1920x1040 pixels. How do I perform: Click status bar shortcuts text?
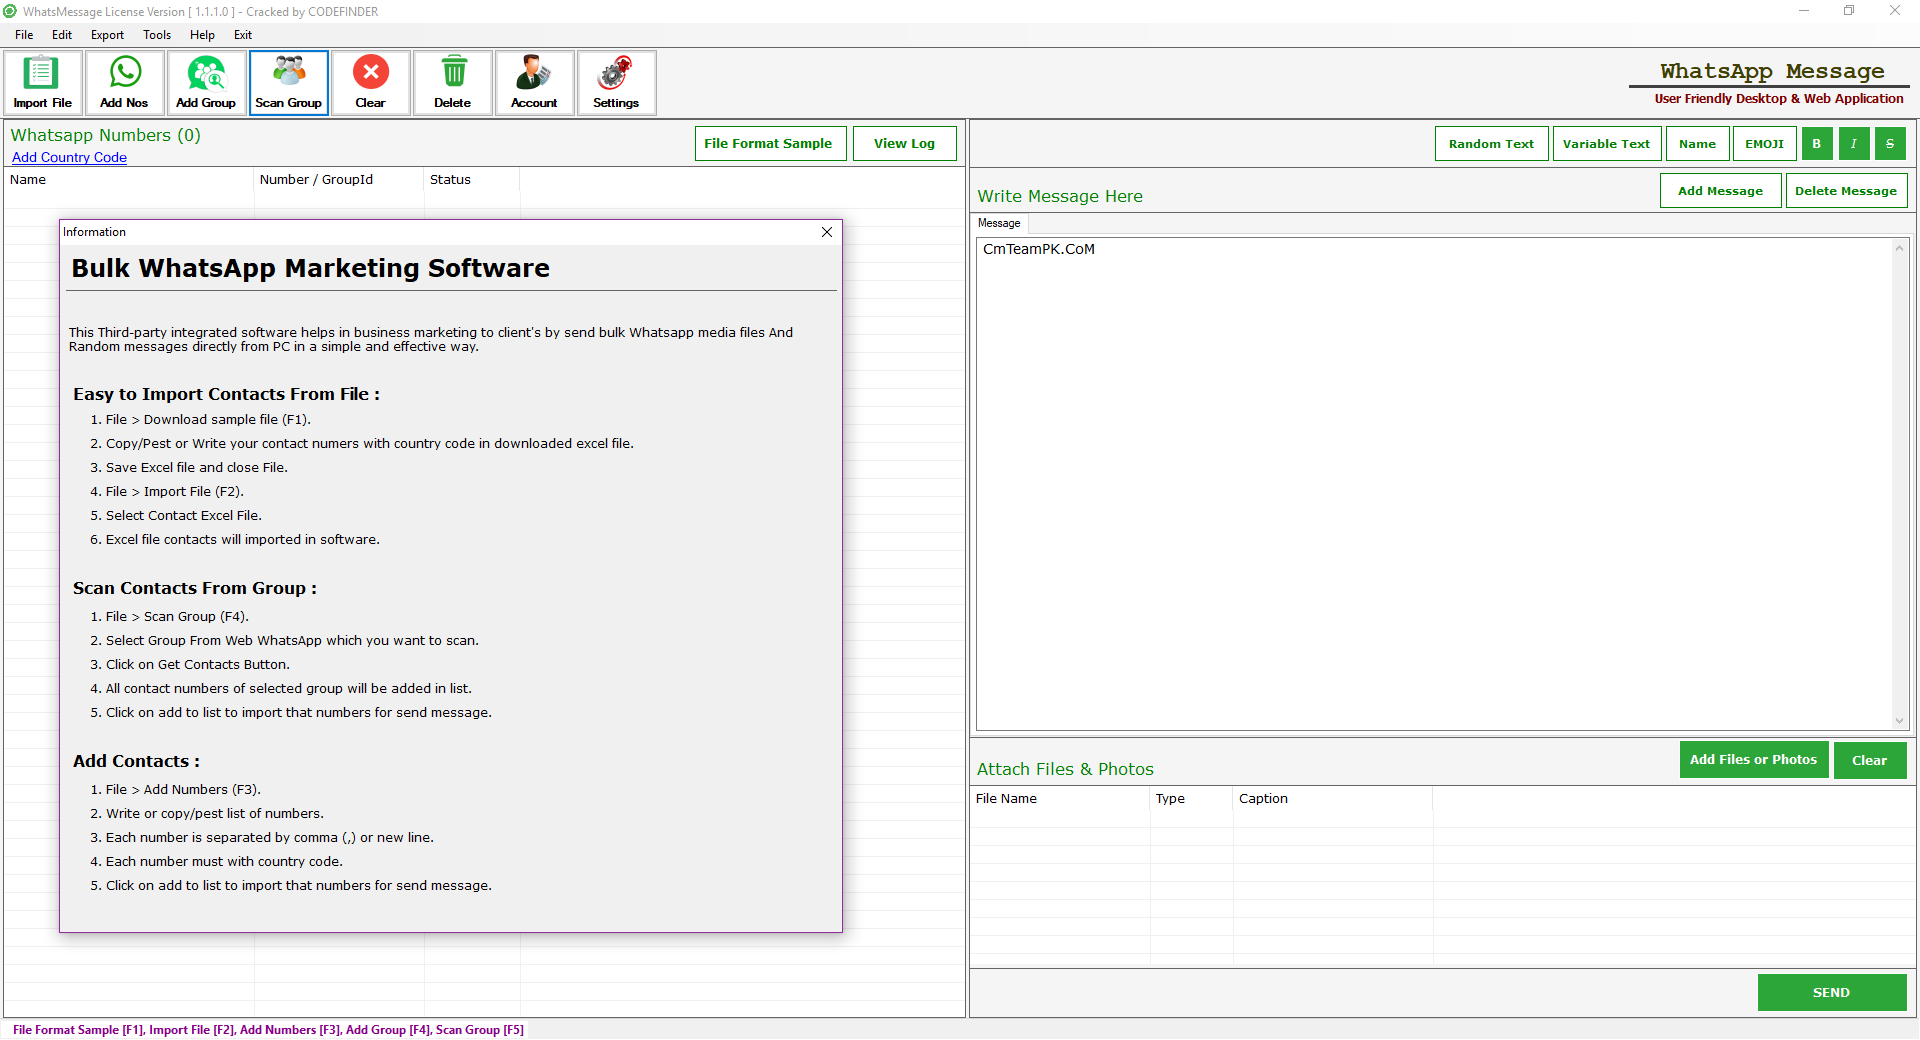pos(268,1030)
